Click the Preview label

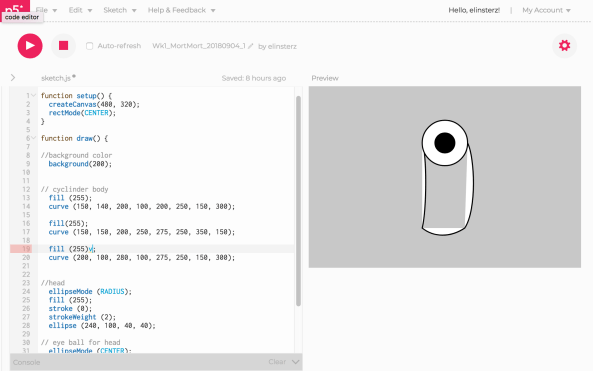(x=325, y=78)
